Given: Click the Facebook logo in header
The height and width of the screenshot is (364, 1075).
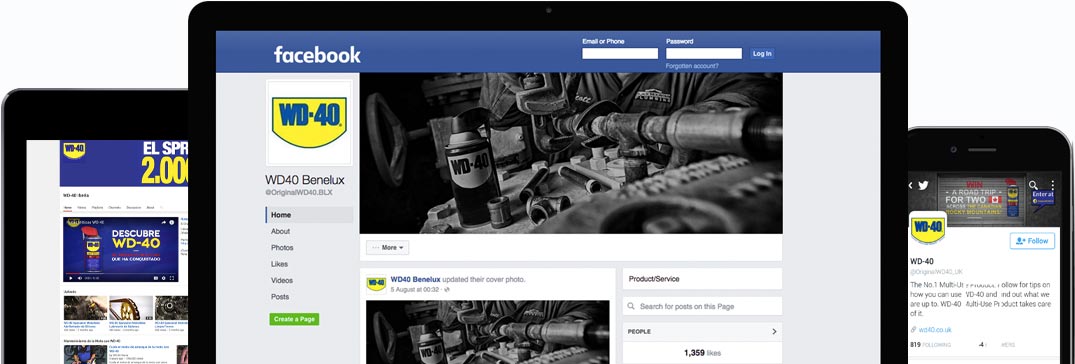Looking at the screenshot, I should coord(317,55).
